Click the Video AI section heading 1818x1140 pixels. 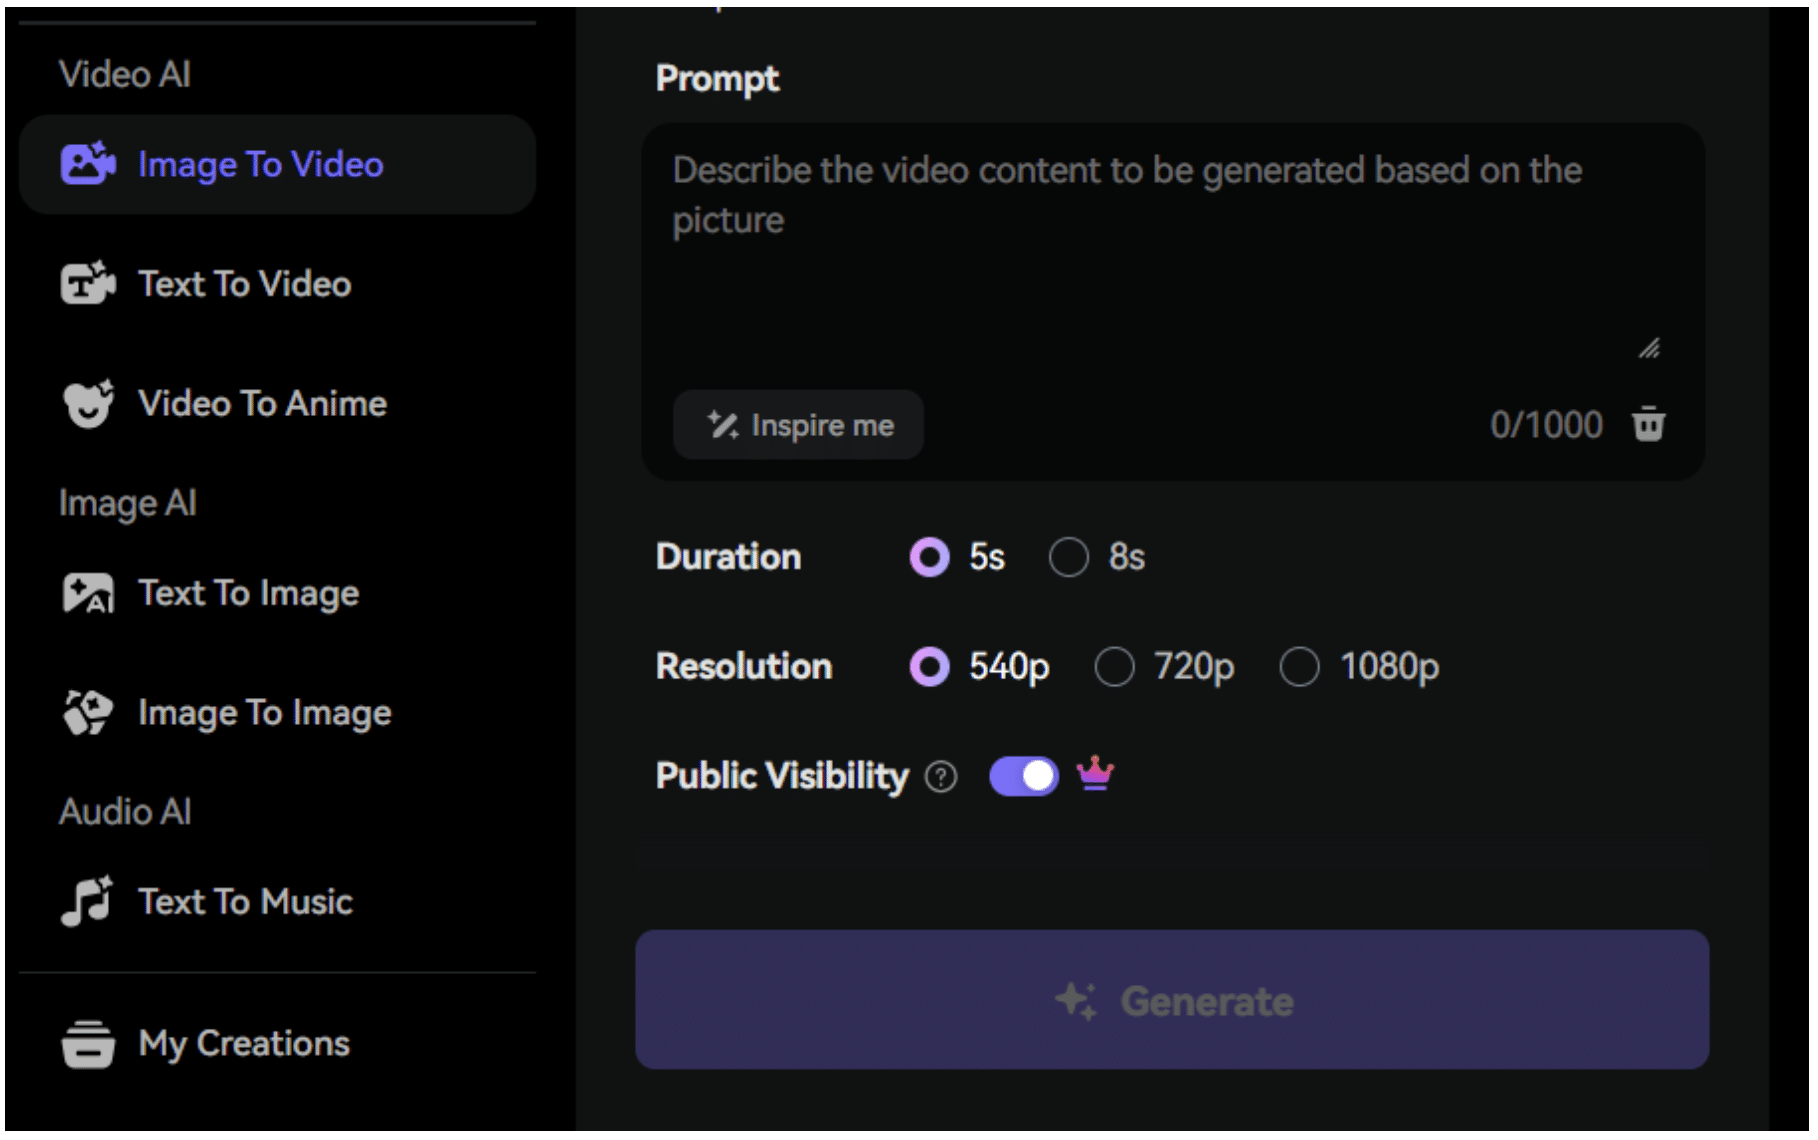coord(125,74)
